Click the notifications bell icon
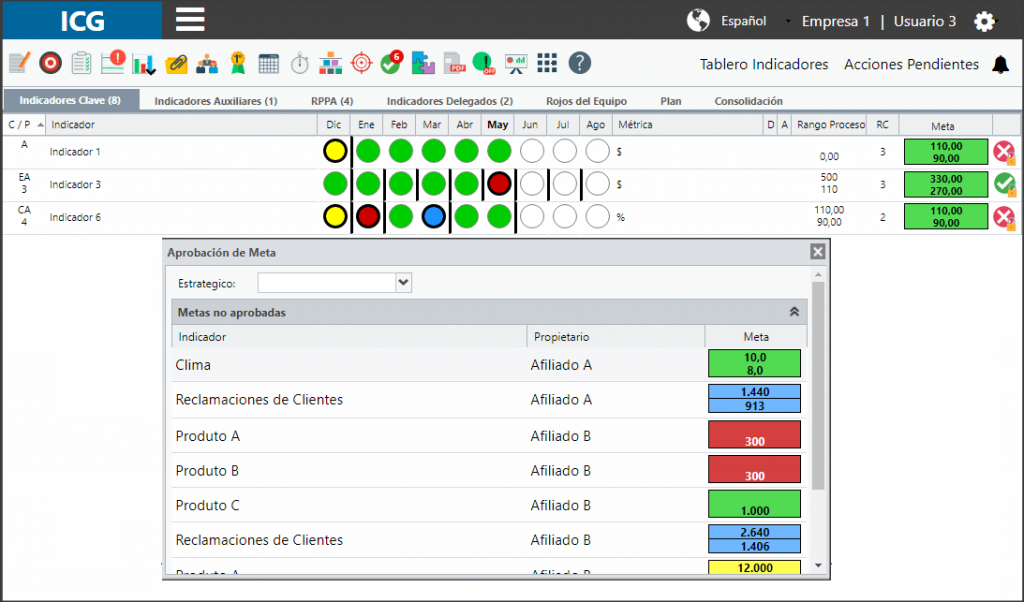The height and width of the screenshot is (602, 1024). point(1000,64)
